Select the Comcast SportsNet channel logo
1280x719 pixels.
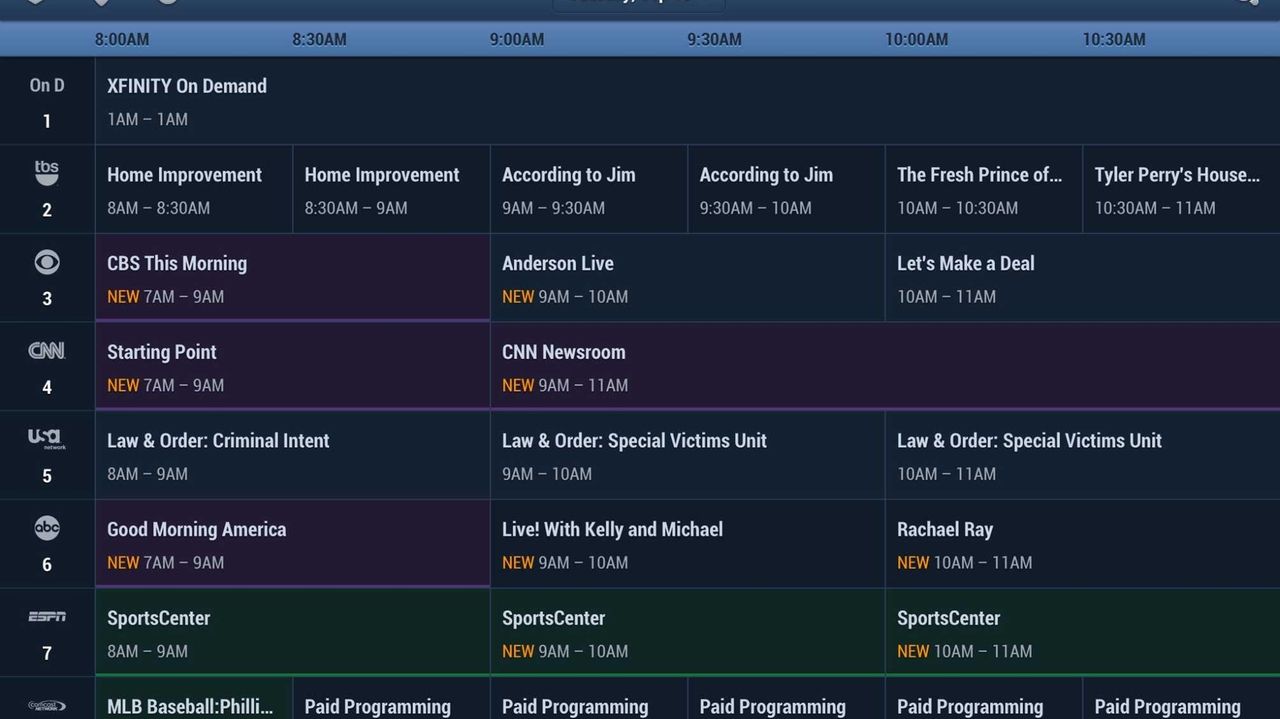[x=45, y=704]
